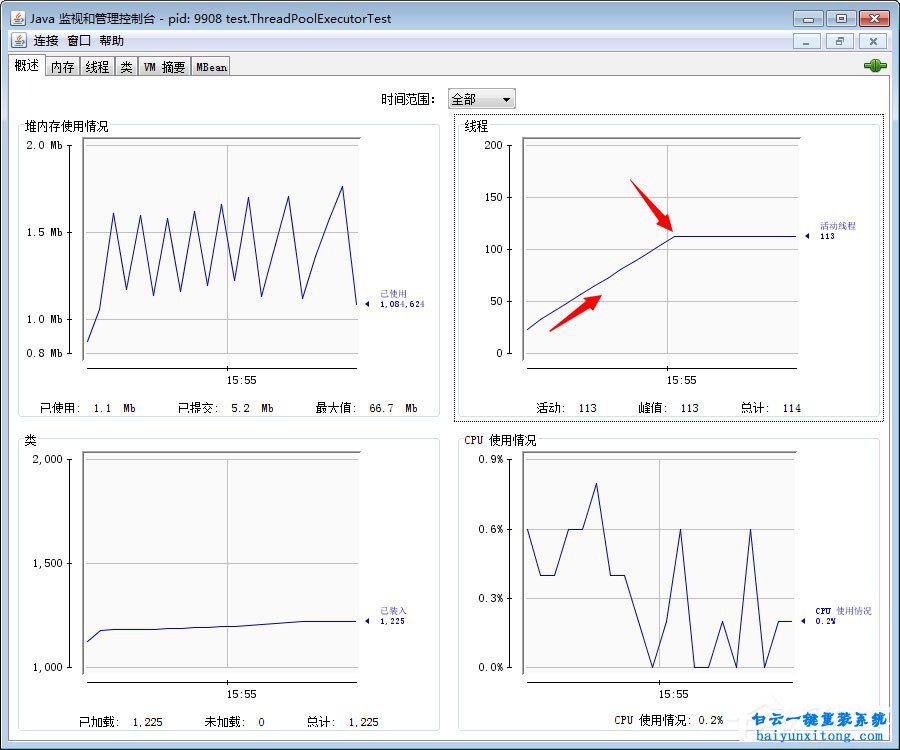
Task: Open the 窗口 menu
Action: pyautogui.click(x=79, y=41)
